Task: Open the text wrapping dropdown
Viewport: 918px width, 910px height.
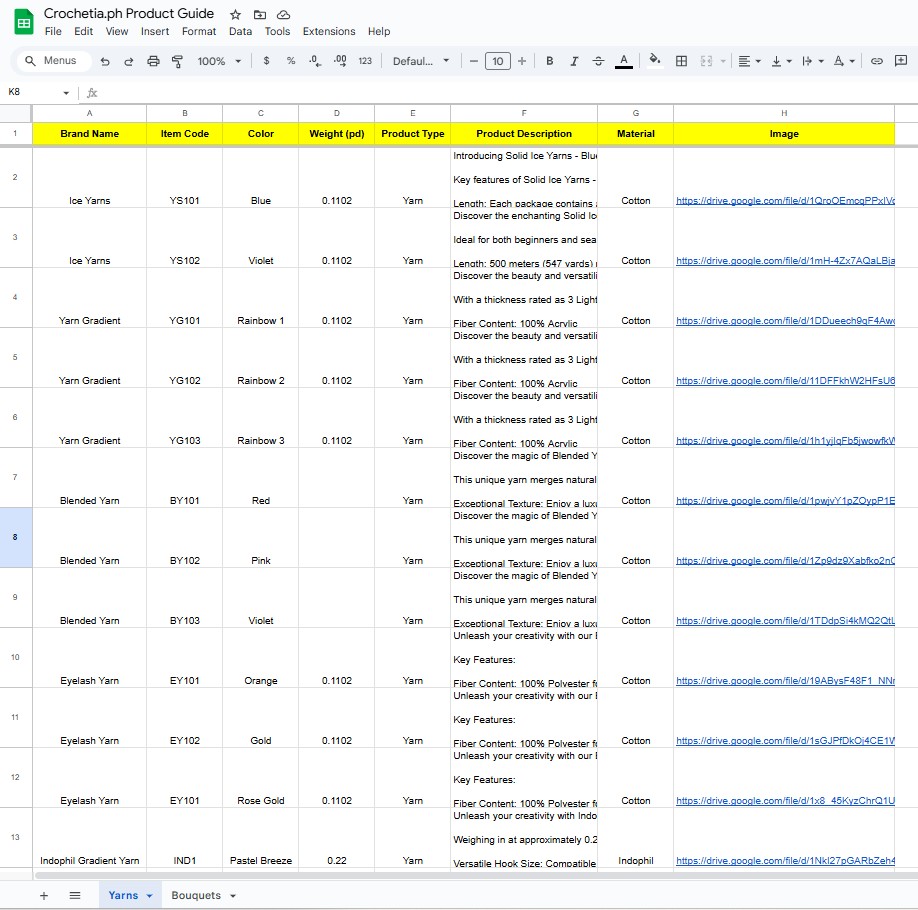Action: (813, 61)
